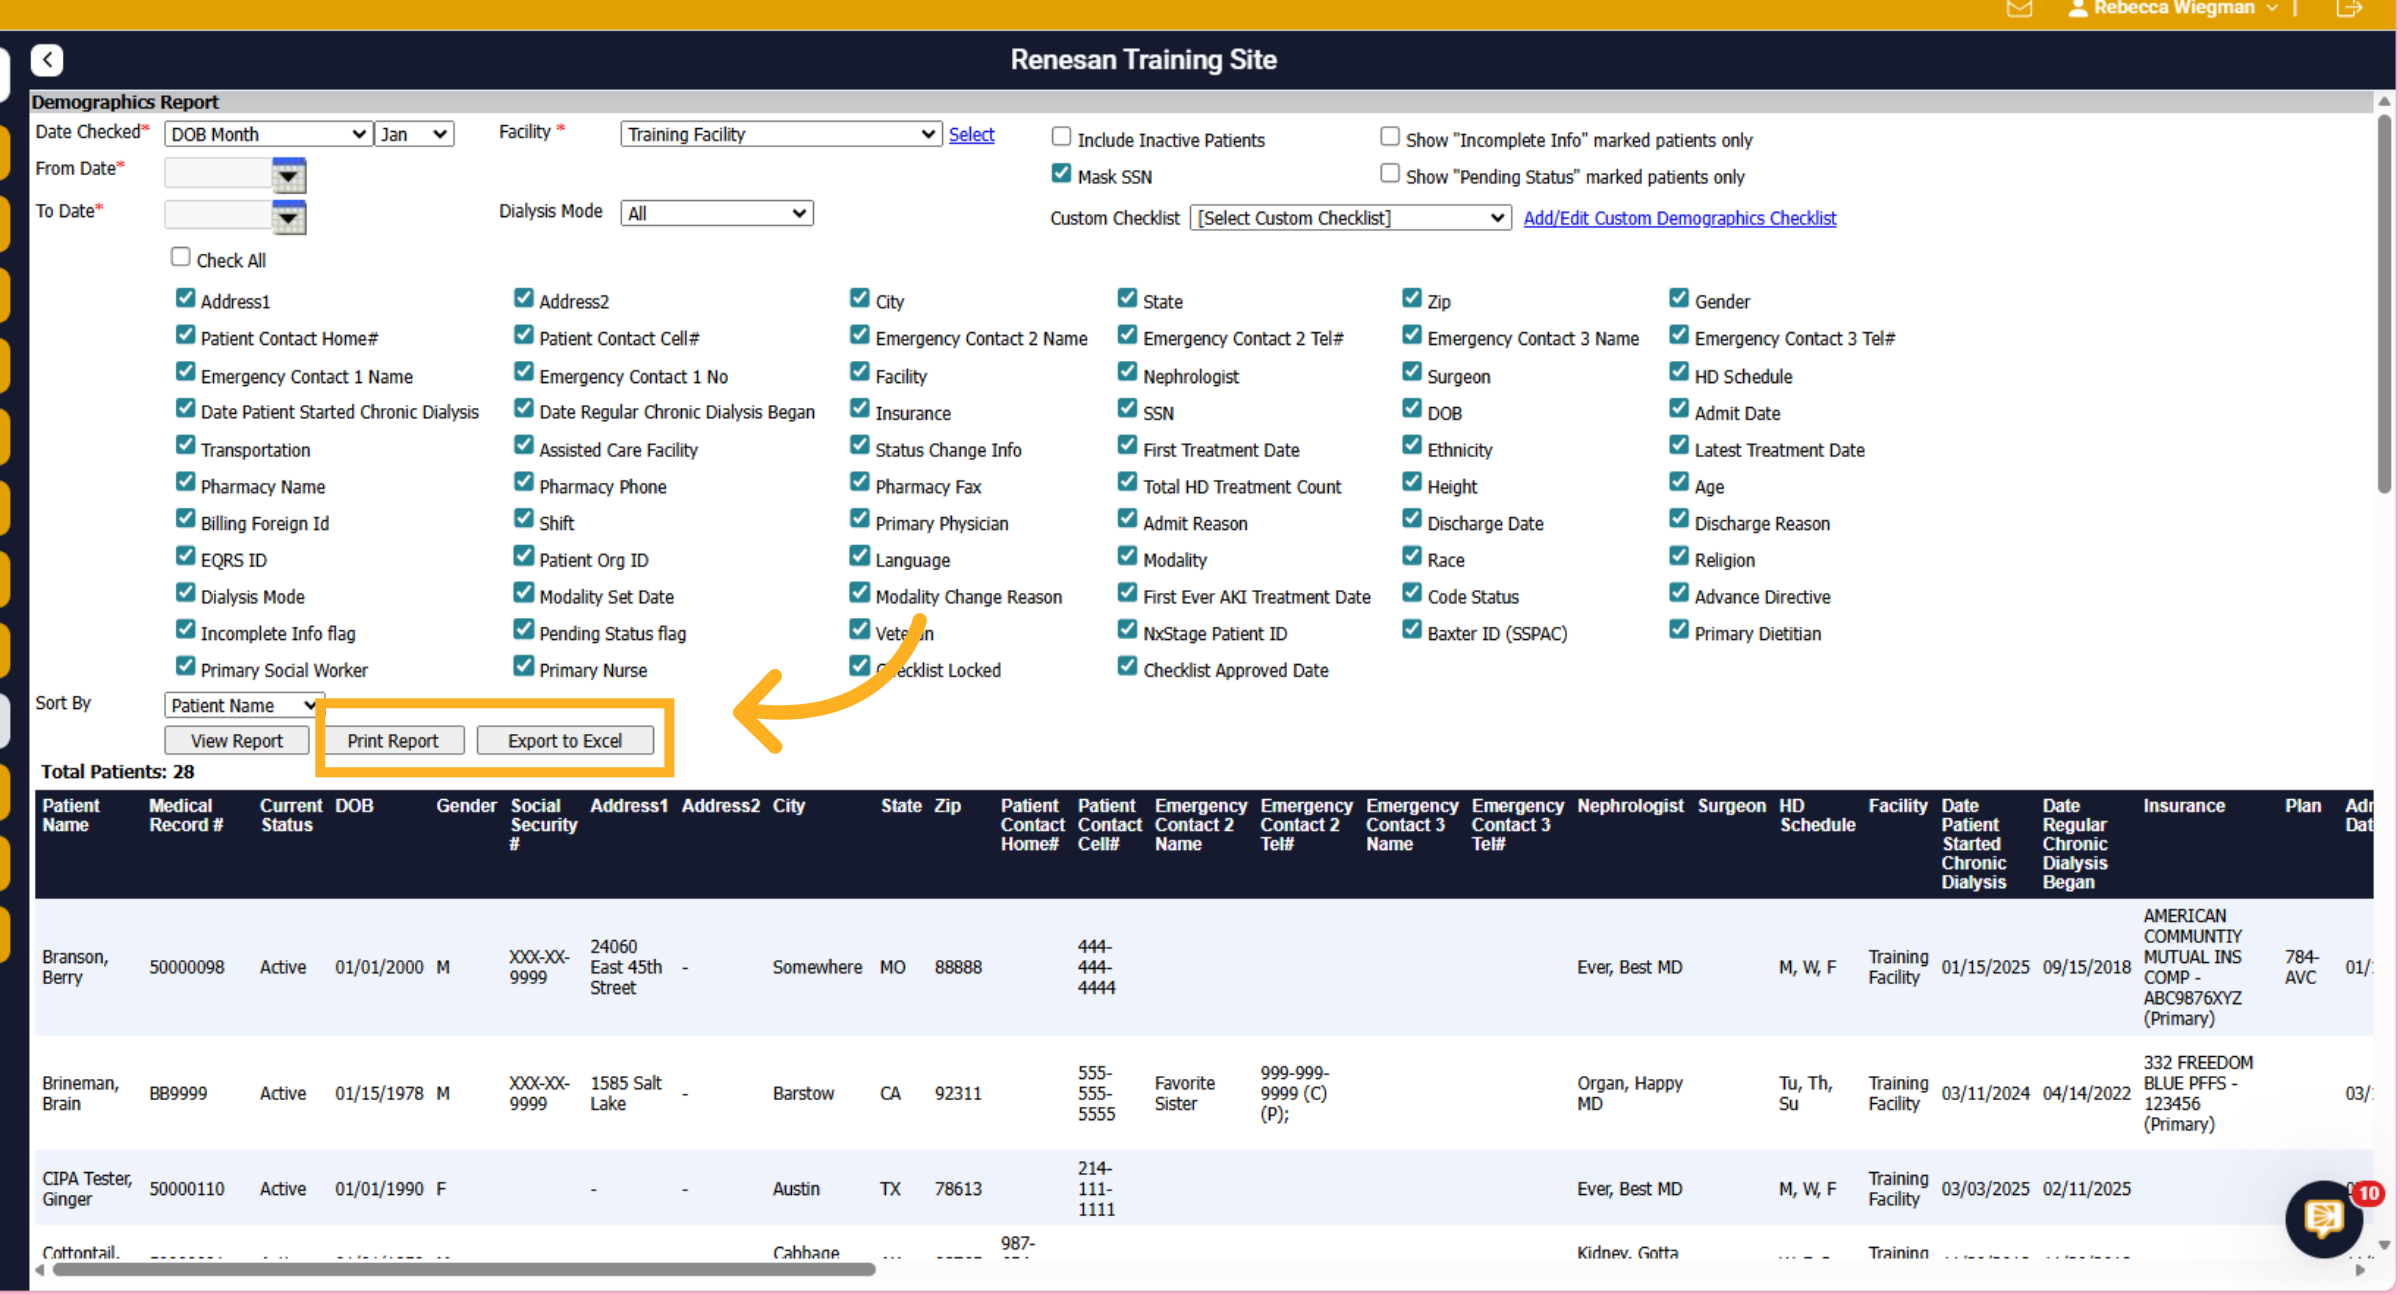This screenshot has height=1295, width=2400.
Task: Enable Include Inactive Patients checkbox
Action: point(1061,137)
